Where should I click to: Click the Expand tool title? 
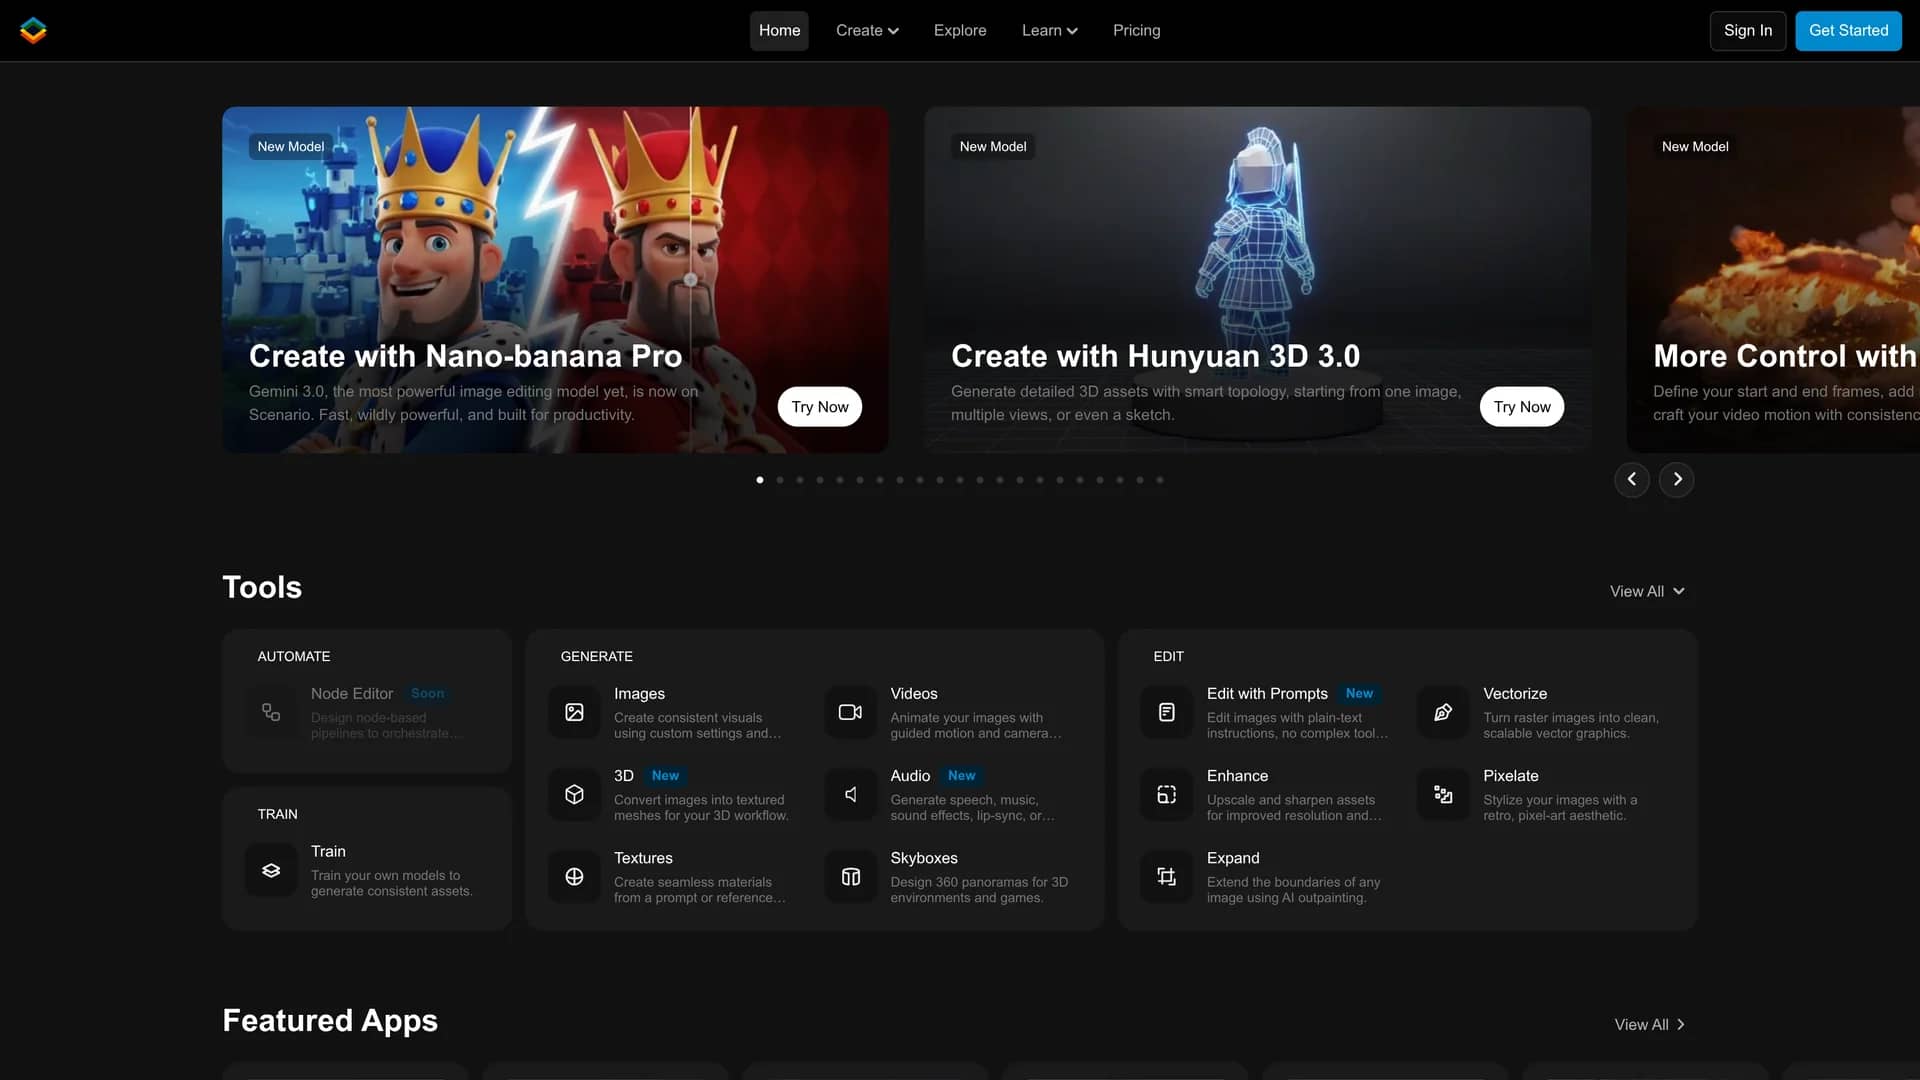click(x=1233, y=858)
